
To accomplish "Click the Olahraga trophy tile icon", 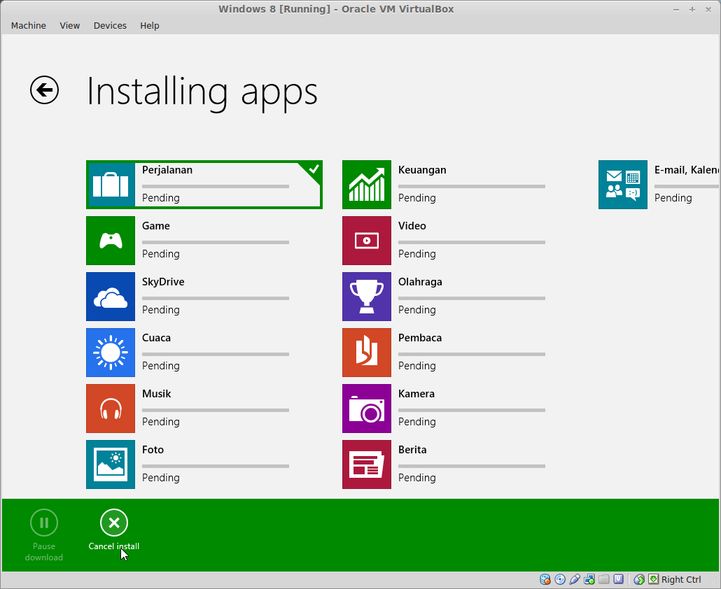I will tap(366, 297).
